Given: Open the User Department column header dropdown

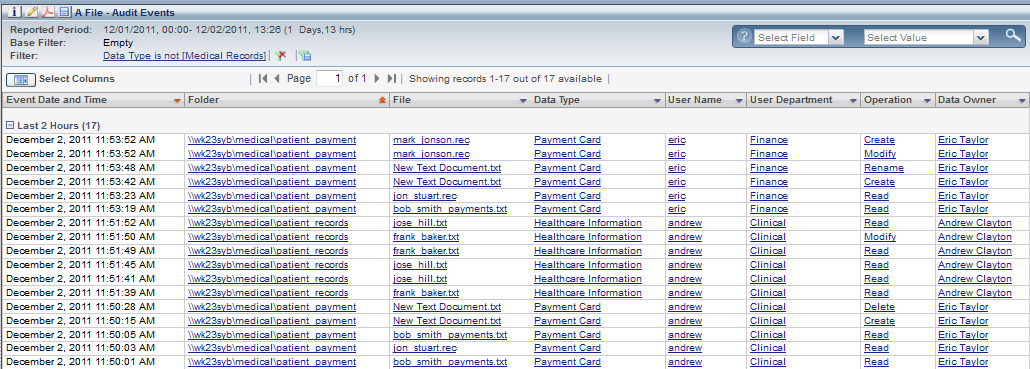Looking at the screenshot, I should [853, 101].
